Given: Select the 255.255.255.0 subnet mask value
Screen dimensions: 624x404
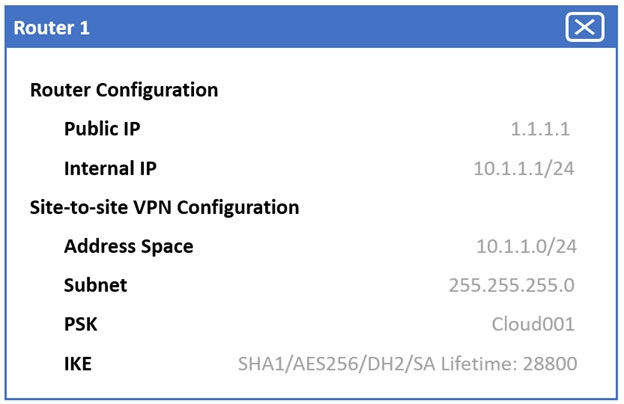Looking at the screenshot, I should pos(512,285).
